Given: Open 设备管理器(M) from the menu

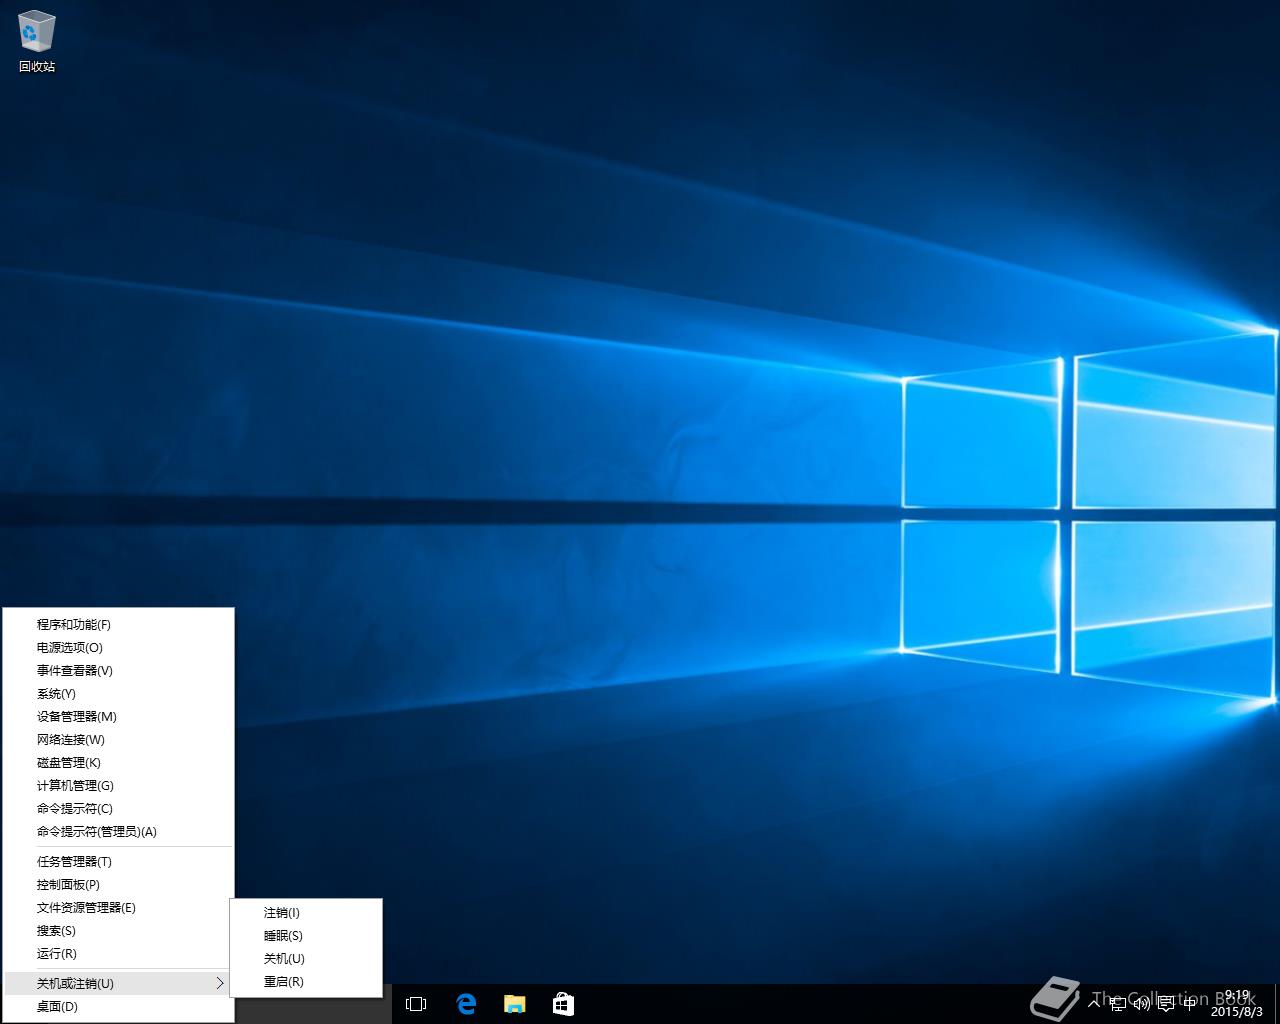Looking at the screenshot, I should point(77,717).
